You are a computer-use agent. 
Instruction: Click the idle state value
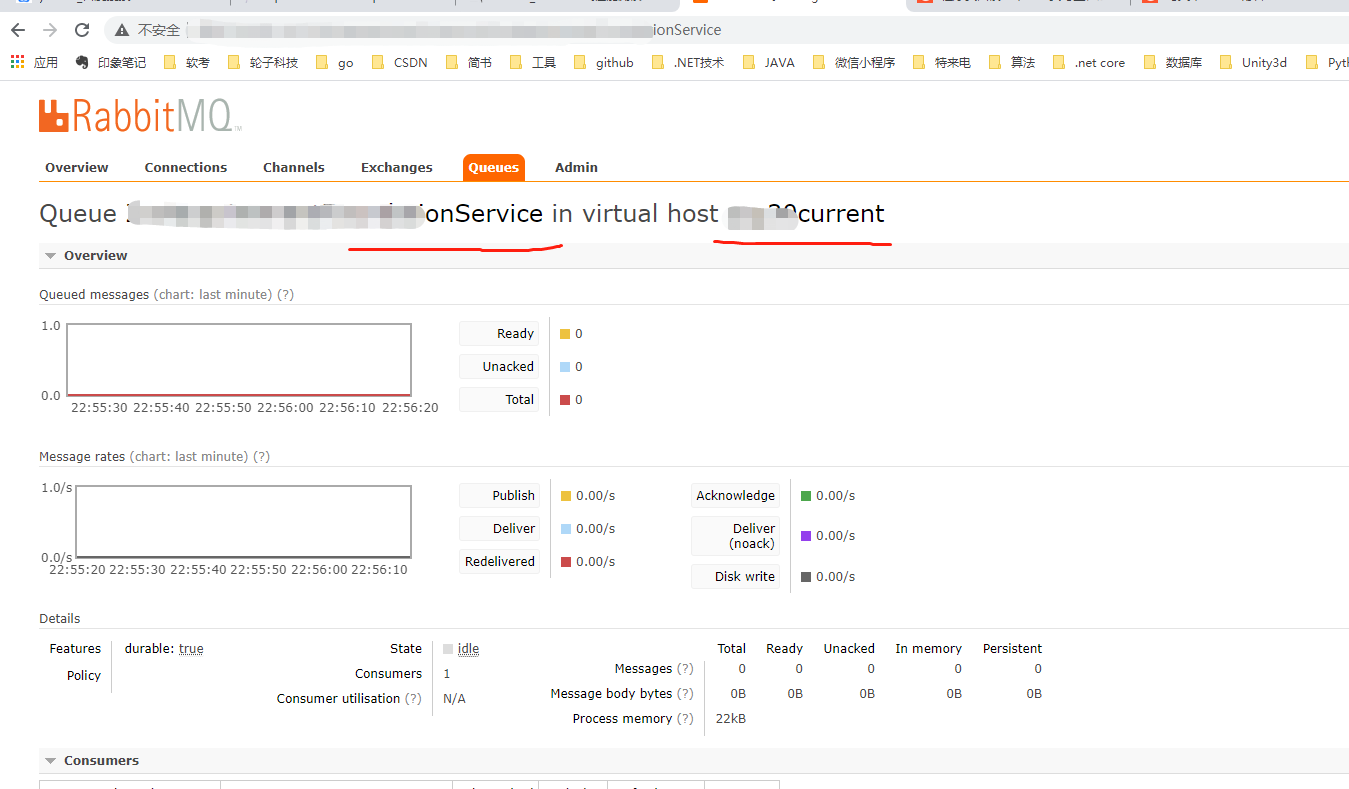click(x=468, y=648)
